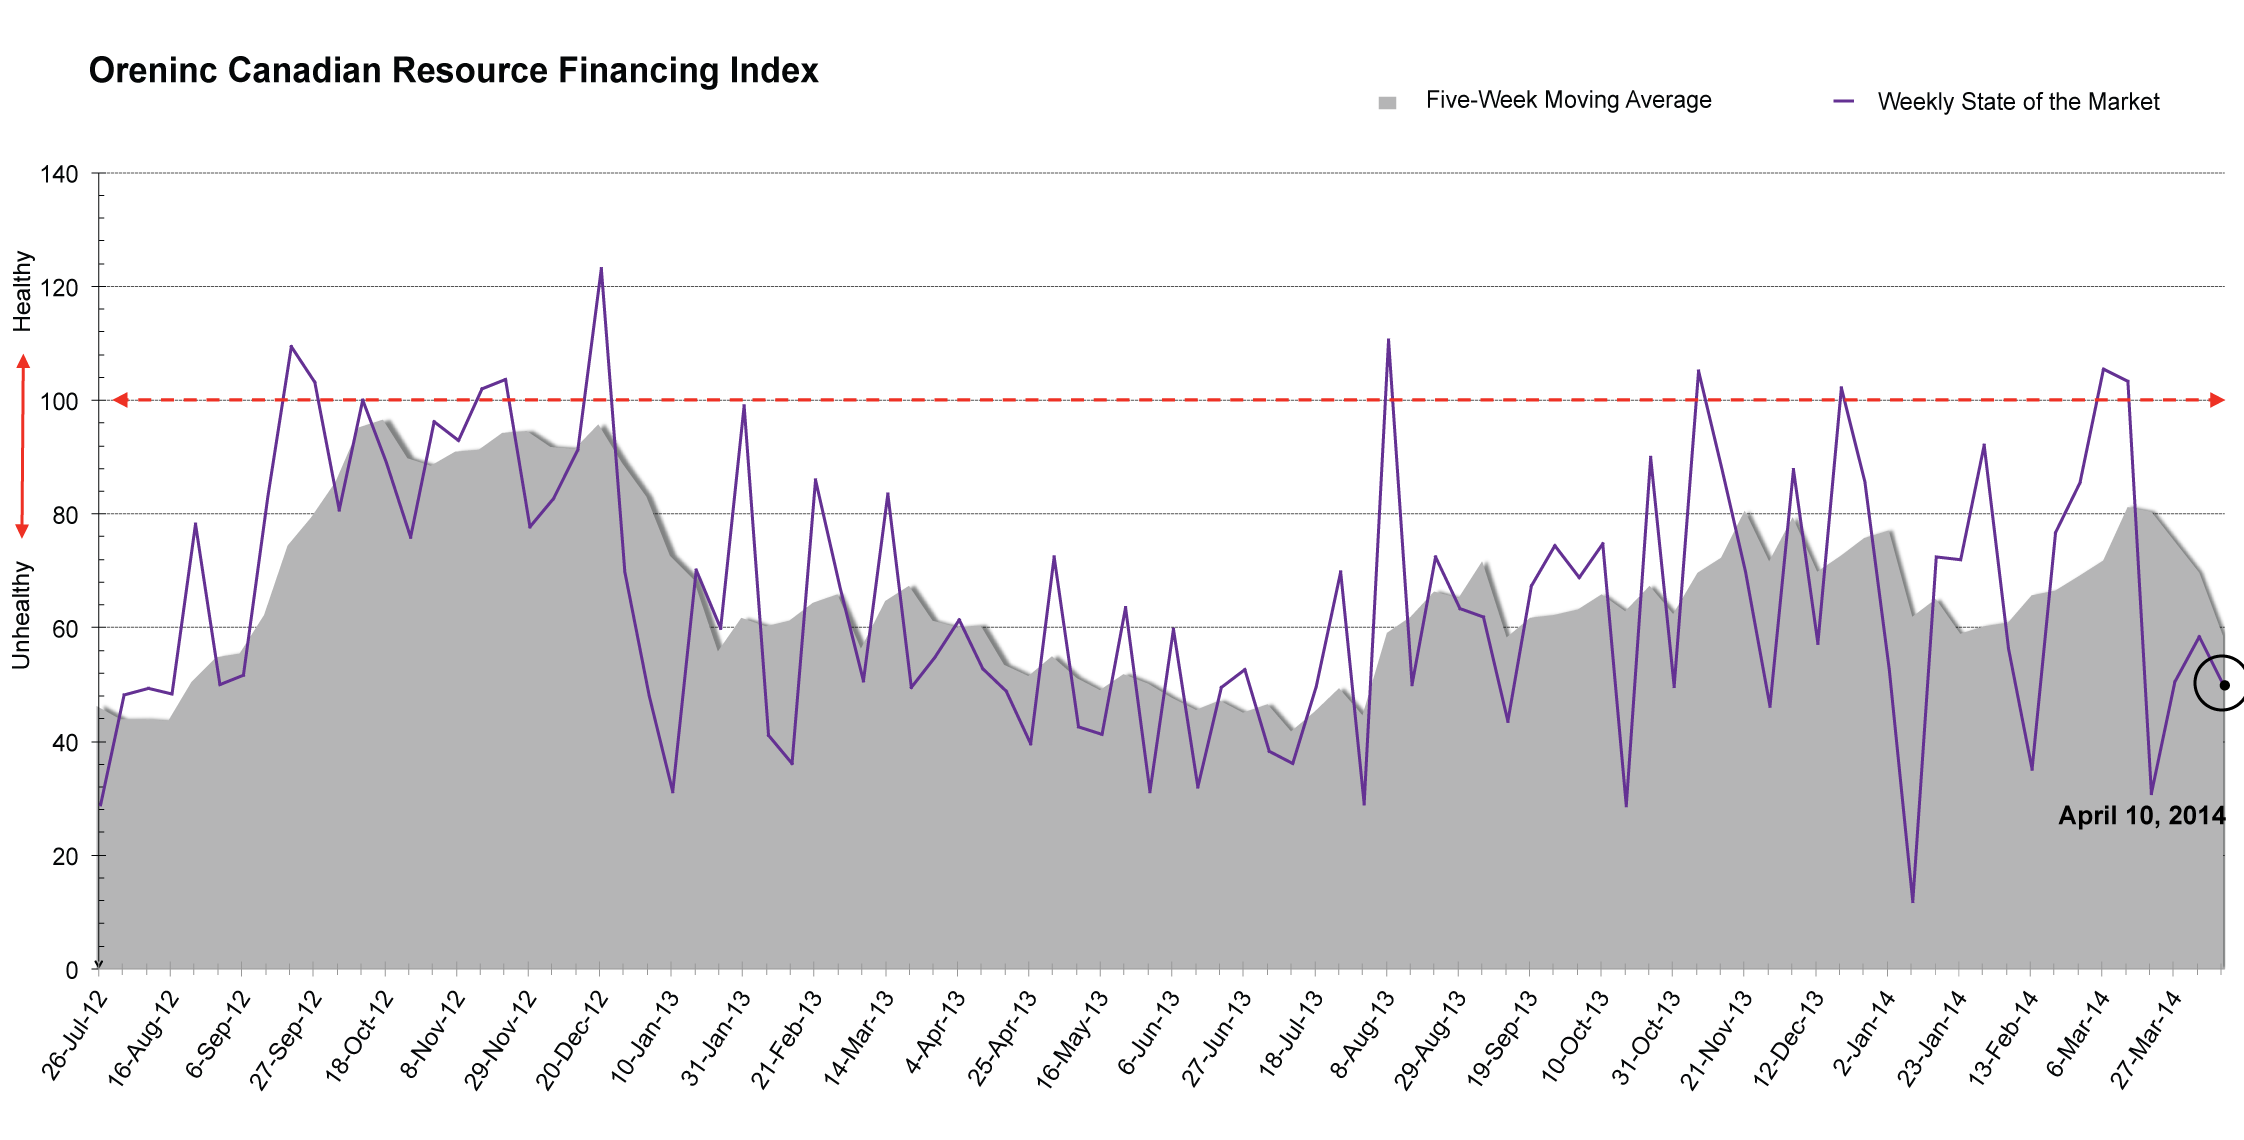Click the 31-Jan-13 date label
Viewport: 2244px width, 1140px height.
[717, 1037]
